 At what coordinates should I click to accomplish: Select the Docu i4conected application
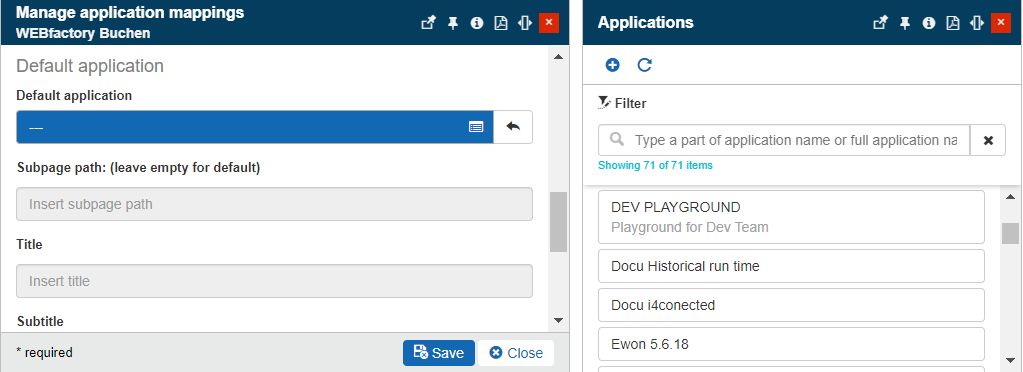[791, 305]
